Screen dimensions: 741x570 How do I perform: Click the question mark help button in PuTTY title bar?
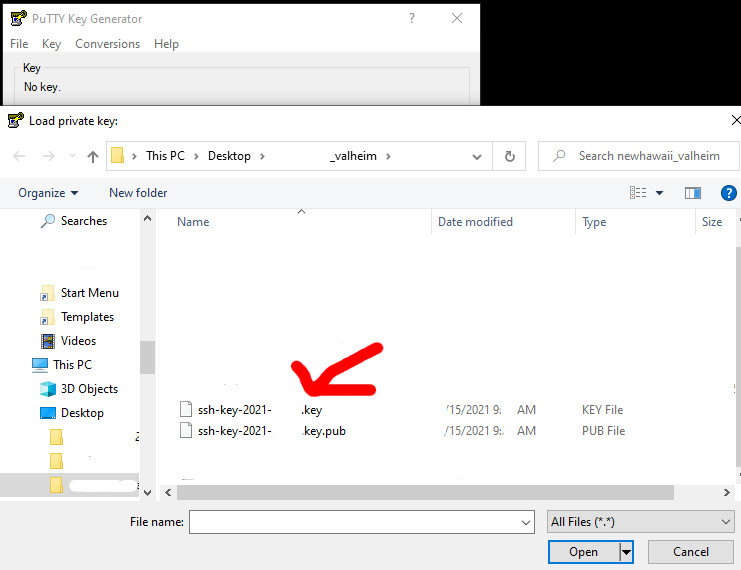(x=412, y=18)
